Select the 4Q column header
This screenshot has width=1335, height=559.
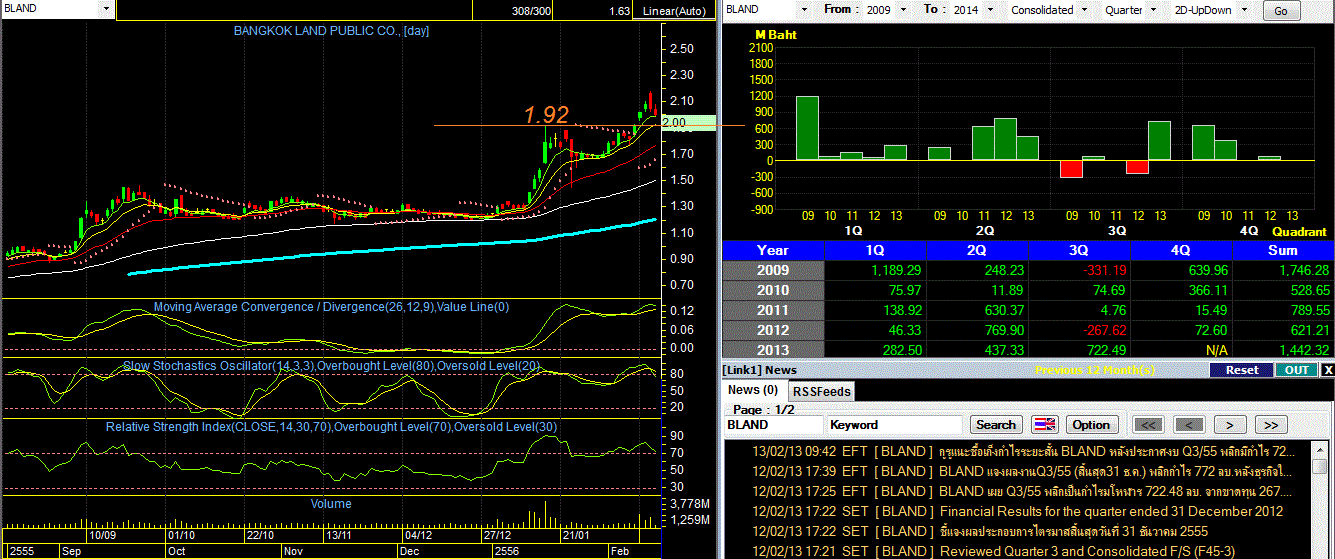tap(1182, 250)
